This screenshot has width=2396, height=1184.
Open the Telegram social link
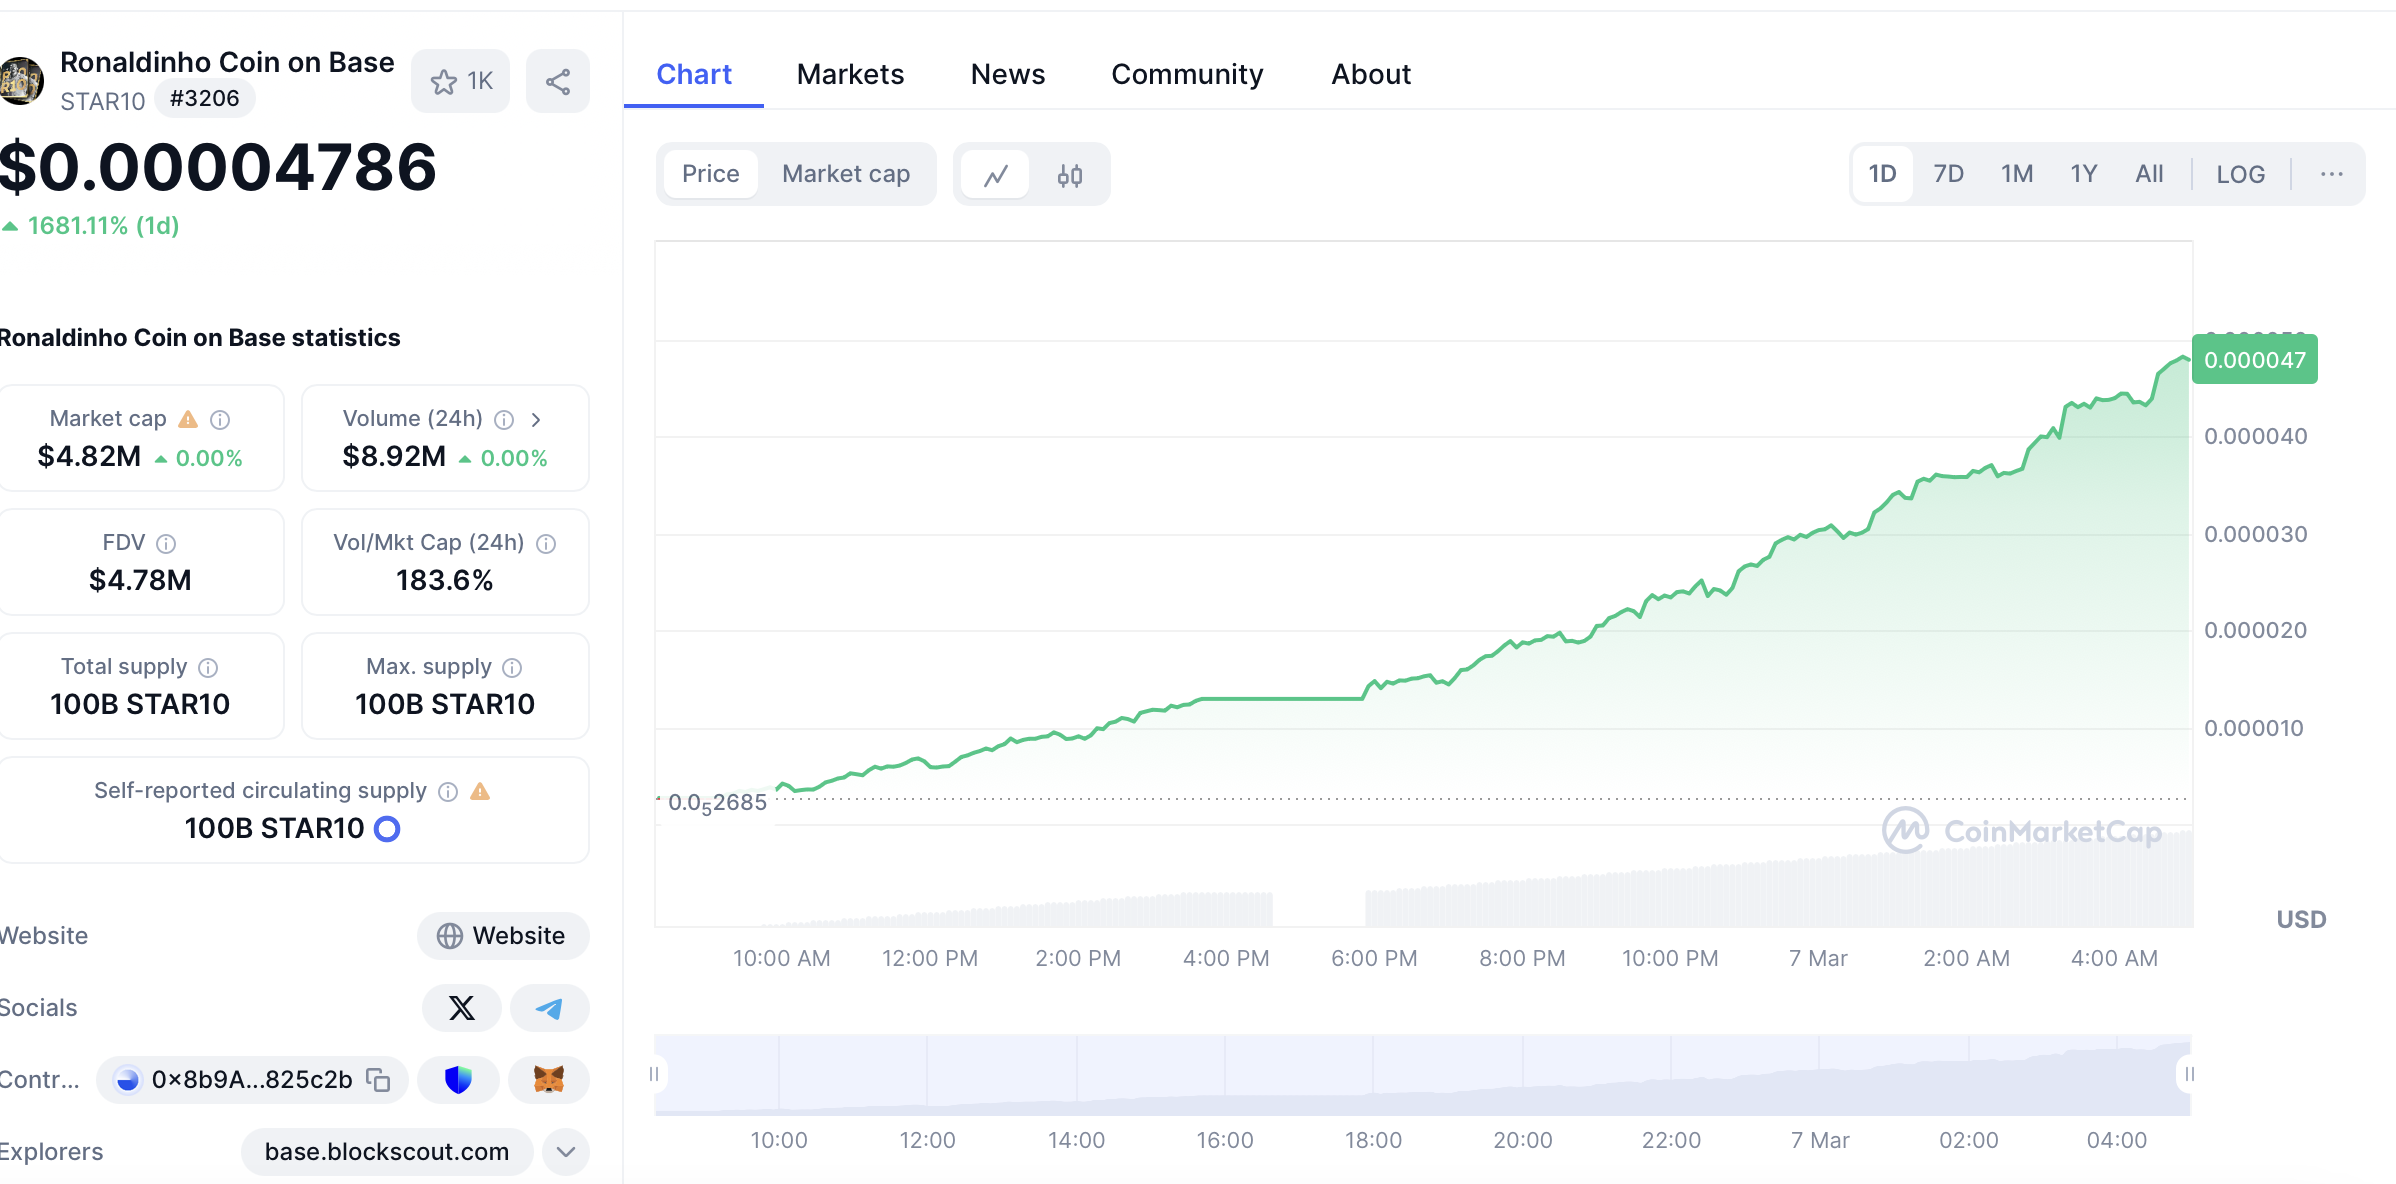[x=549, y=1008]
